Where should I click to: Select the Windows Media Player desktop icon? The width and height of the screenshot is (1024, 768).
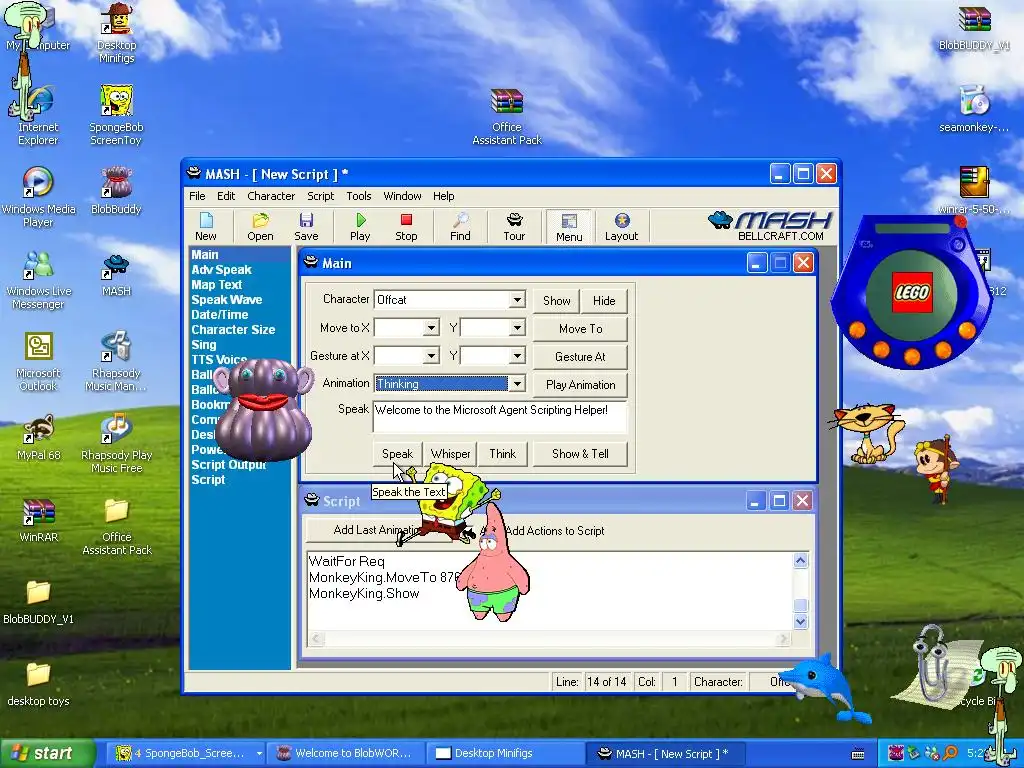pos(38,197)
